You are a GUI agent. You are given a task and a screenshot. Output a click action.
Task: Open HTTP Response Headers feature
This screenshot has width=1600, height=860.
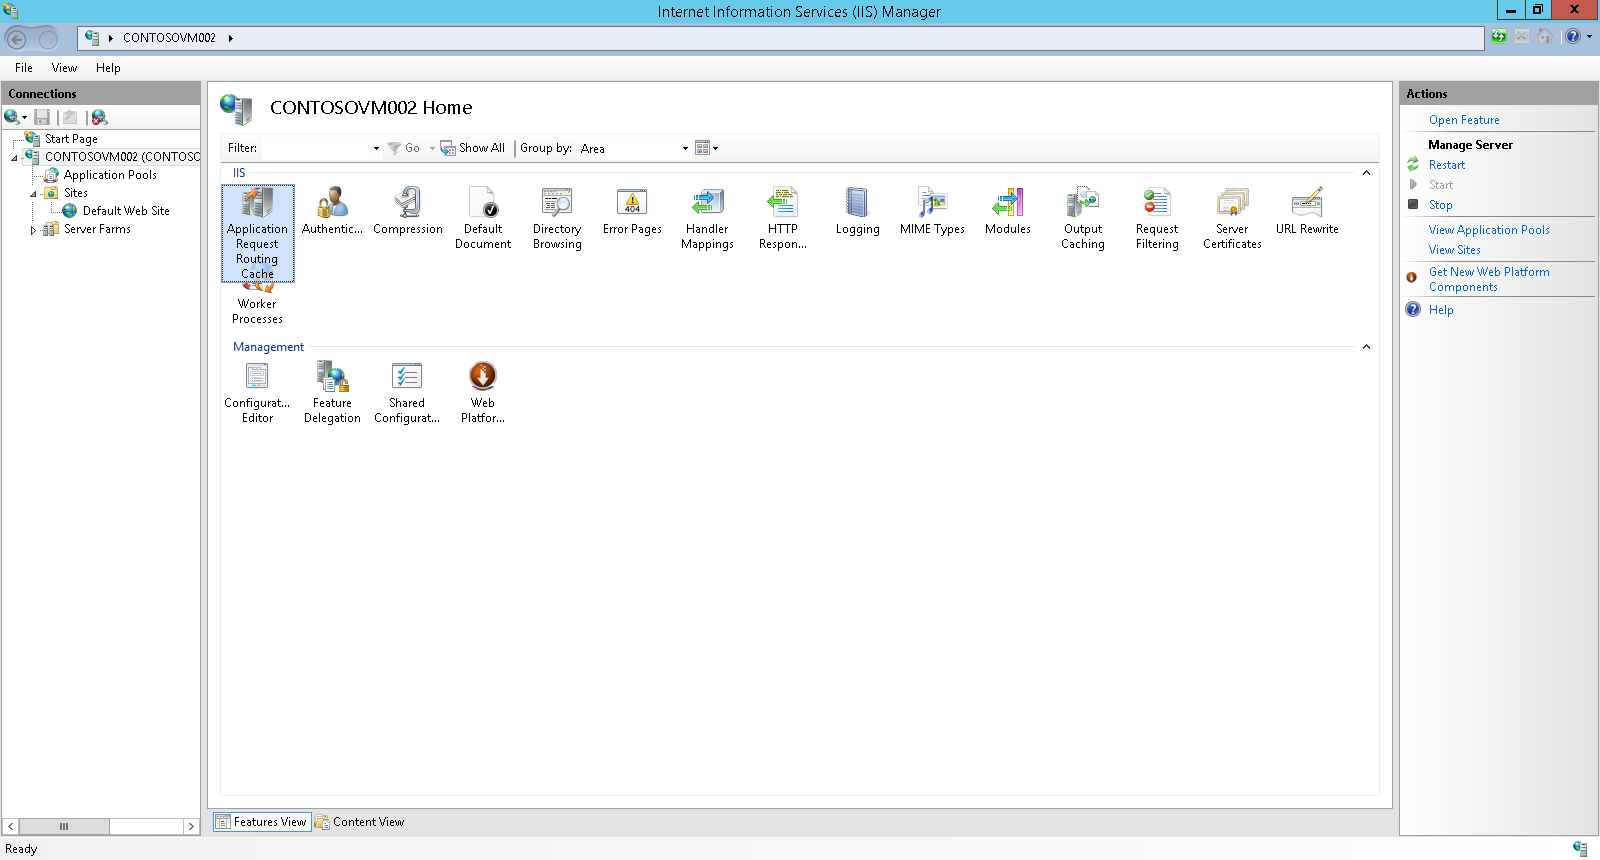(x=782, y=219)
